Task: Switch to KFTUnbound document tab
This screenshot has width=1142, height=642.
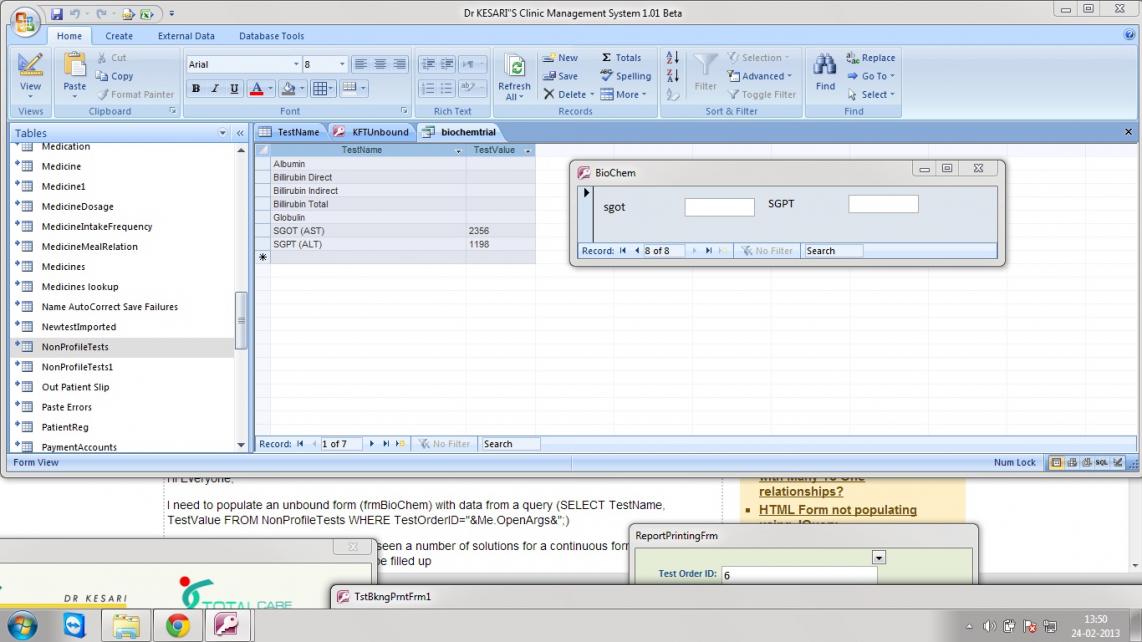Action: tap(371, 132)
